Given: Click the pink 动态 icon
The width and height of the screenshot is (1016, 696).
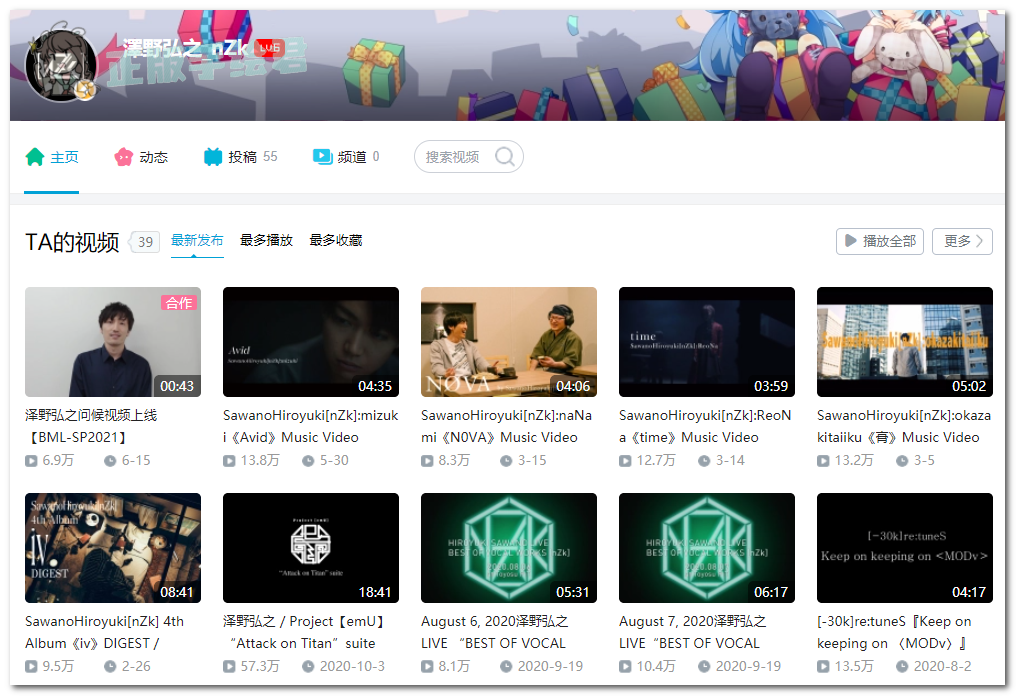Looking at the screenshot, I should 124,157.
